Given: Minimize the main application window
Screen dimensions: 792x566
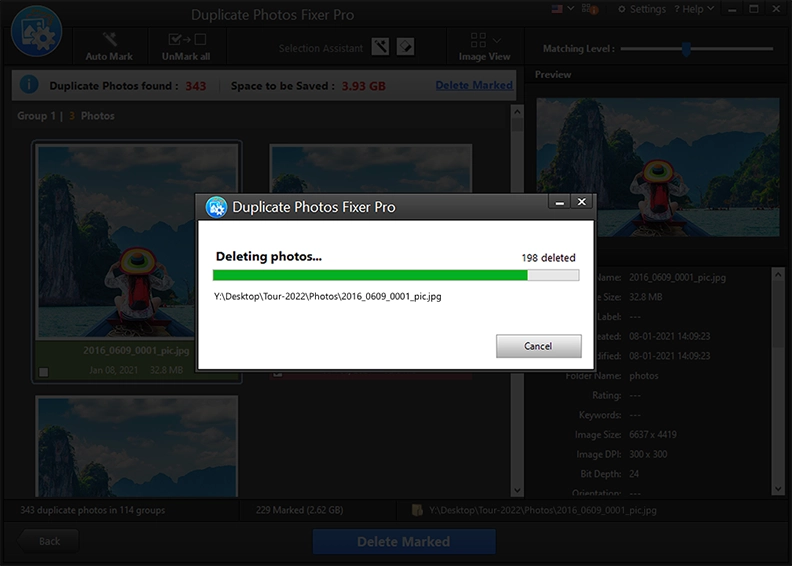Looking at the screenshot, I should [x=732, y=9].
